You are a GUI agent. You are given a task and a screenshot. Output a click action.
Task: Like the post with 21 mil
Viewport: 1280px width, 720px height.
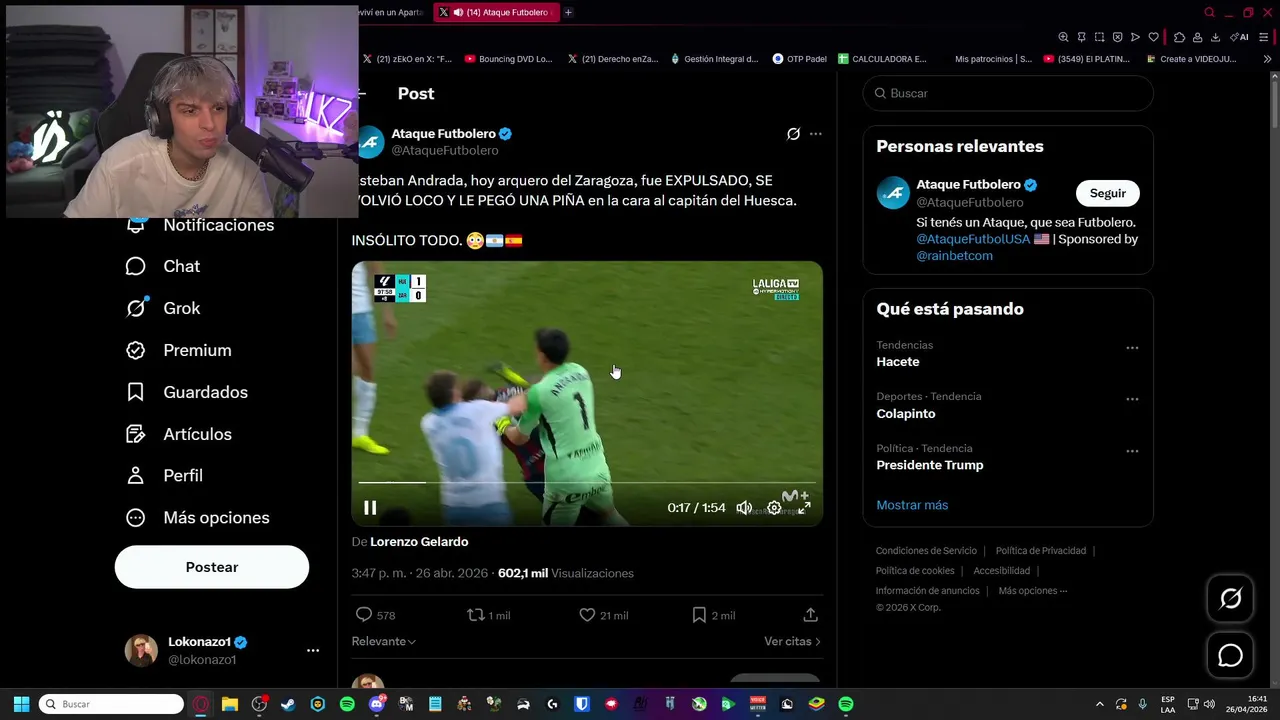click(587, 615)
